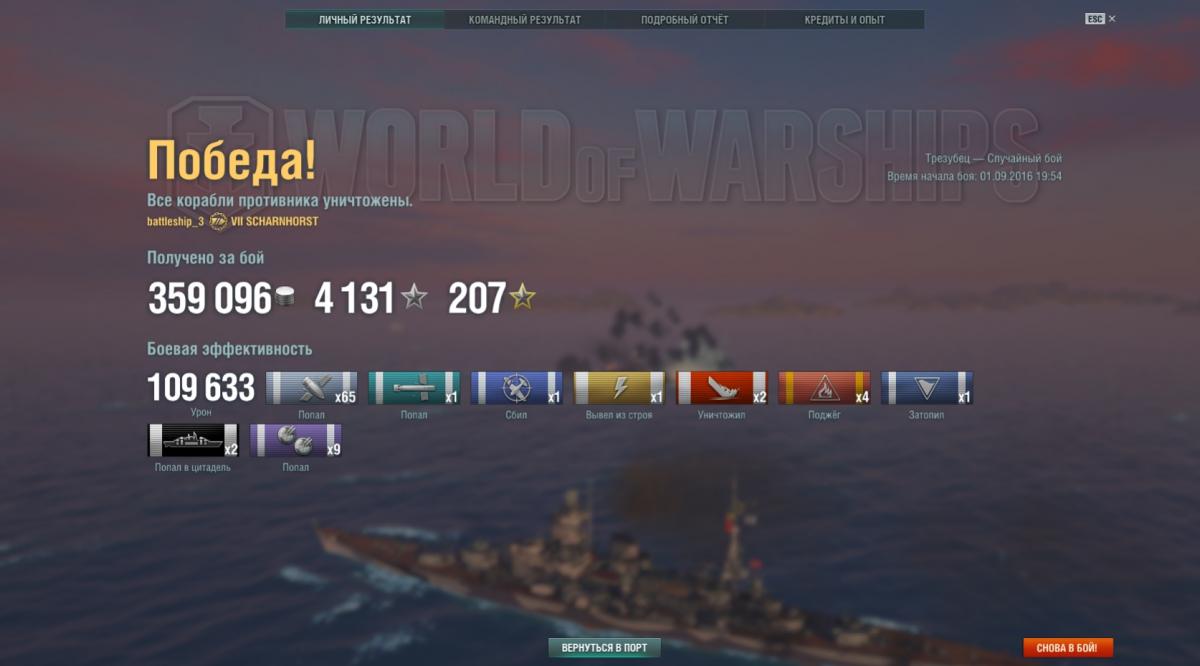1200x666 pixels.
Task: Select the torpedo hit ribbon x1
Action: (414, 388)
